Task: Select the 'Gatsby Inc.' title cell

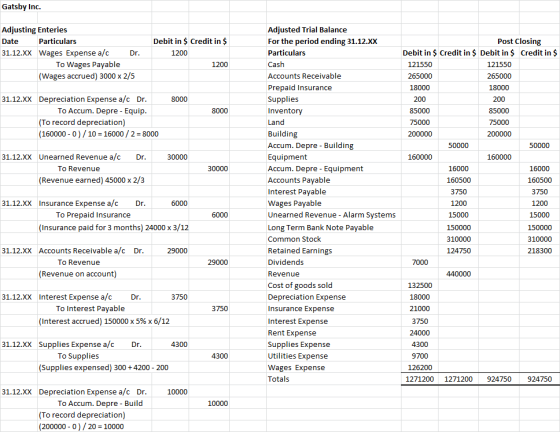Action: click(21, 6)
